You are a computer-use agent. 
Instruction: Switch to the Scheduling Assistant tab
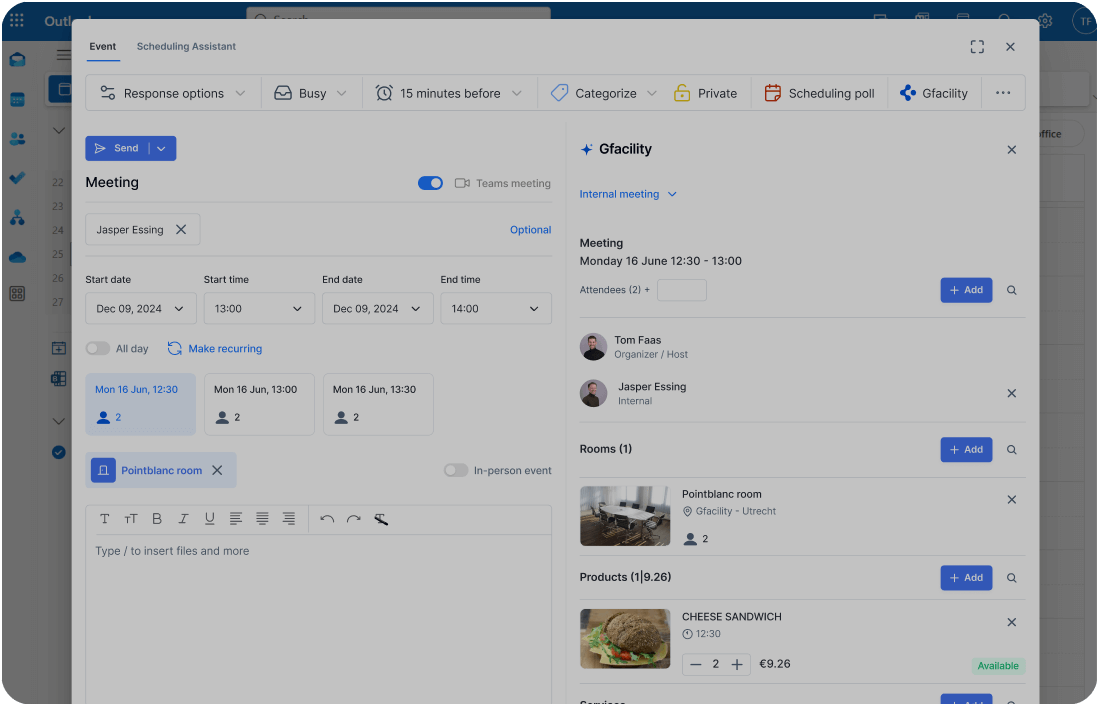click(x=186, y=47)
